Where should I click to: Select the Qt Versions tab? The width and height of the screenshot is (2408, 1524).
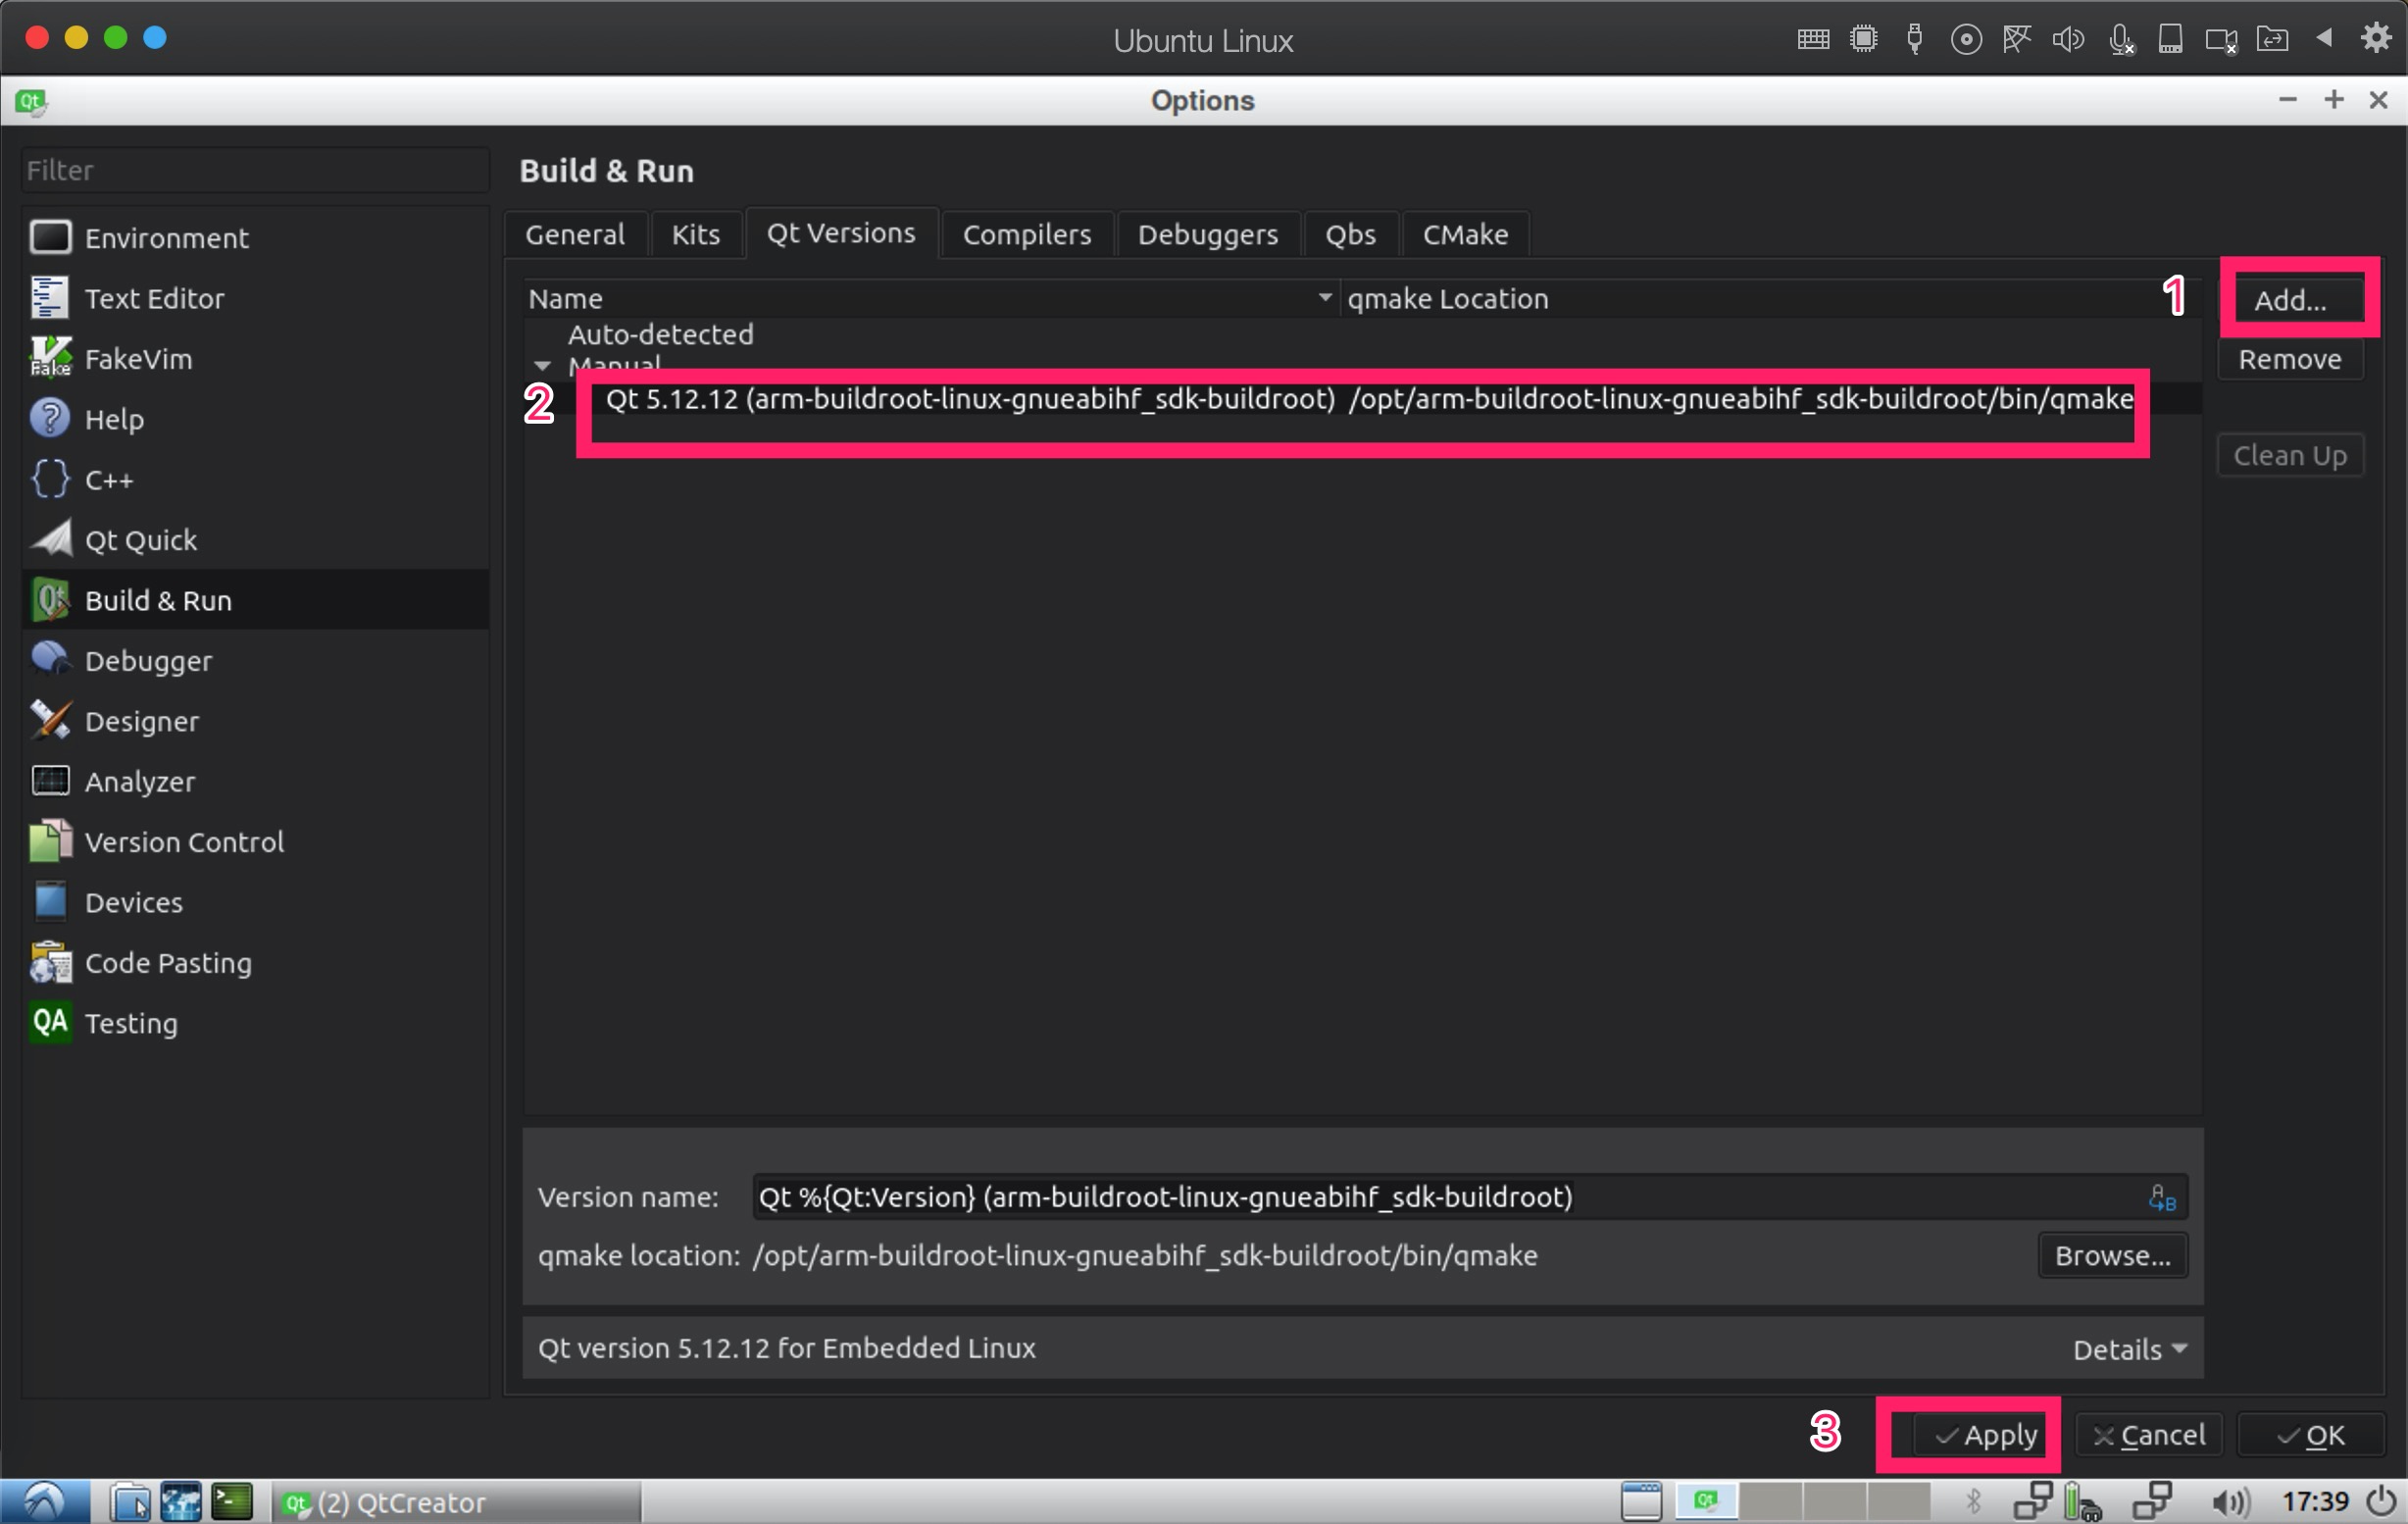[x=841, y=233]
